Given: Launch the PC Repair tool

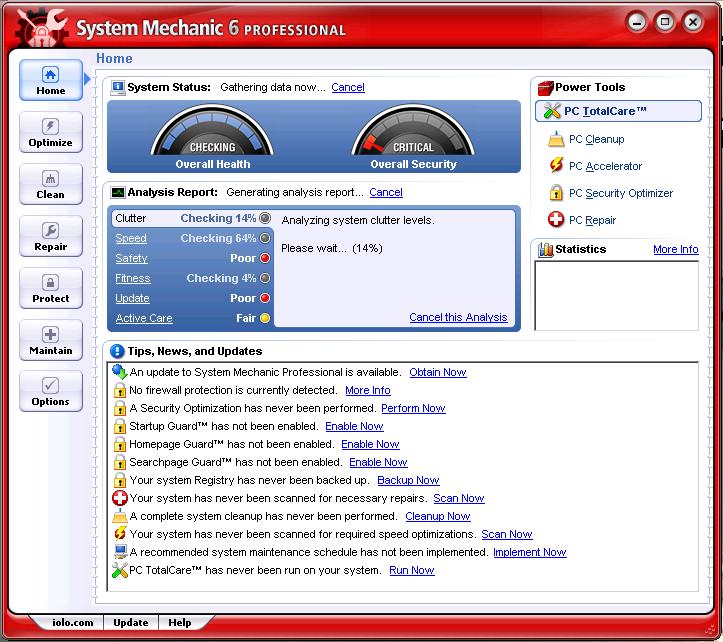Looking at the screenshot, I should pos(593,220).
